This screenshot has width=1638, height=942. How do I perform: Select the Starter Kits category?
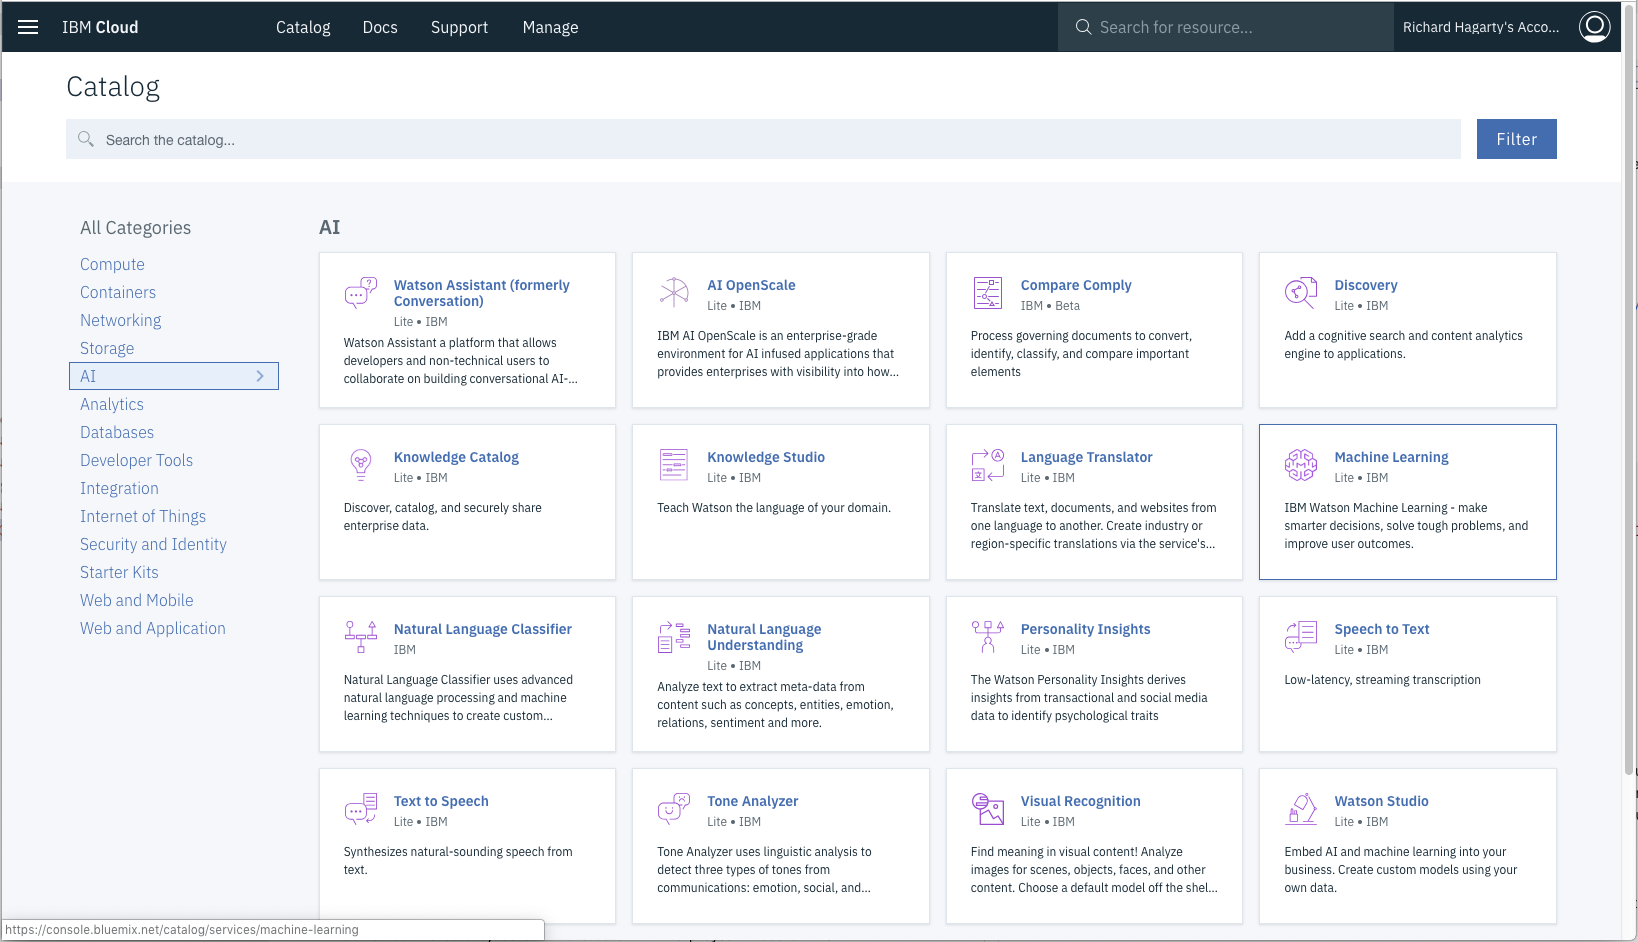119,572
